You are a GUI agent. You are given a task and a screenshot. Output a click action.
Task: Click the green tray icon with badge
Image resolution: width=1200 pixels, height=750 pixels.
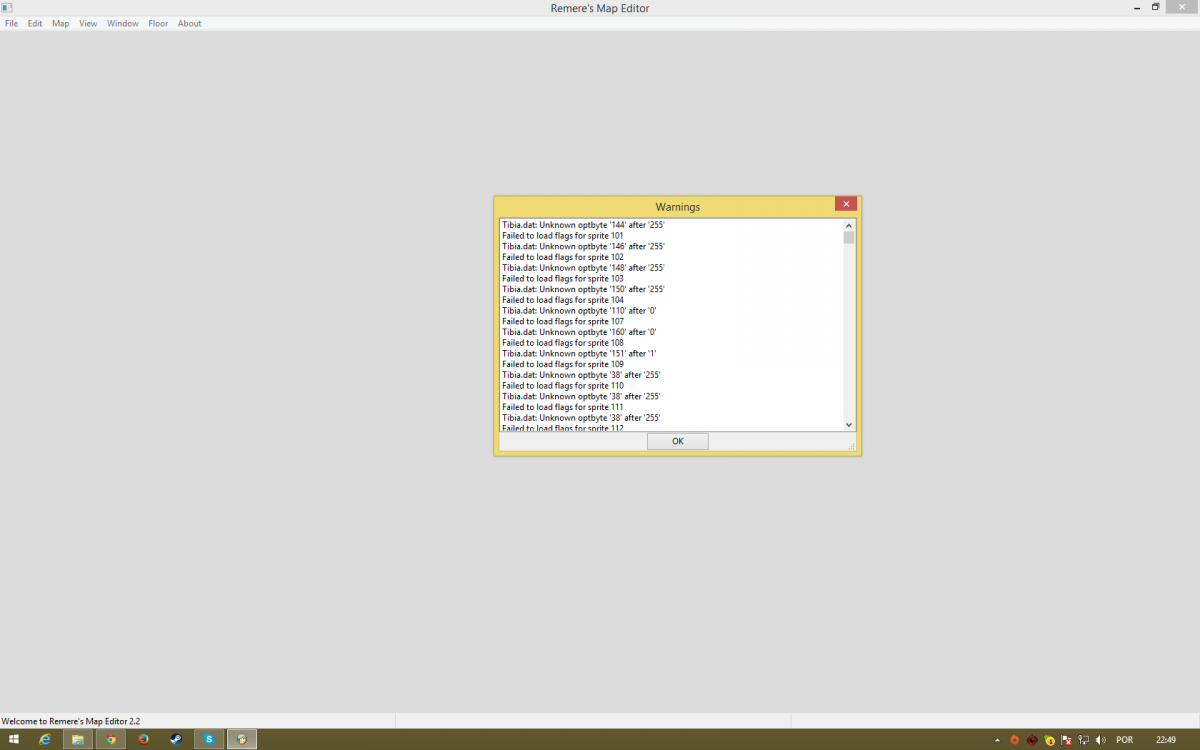pos(1050,740)
